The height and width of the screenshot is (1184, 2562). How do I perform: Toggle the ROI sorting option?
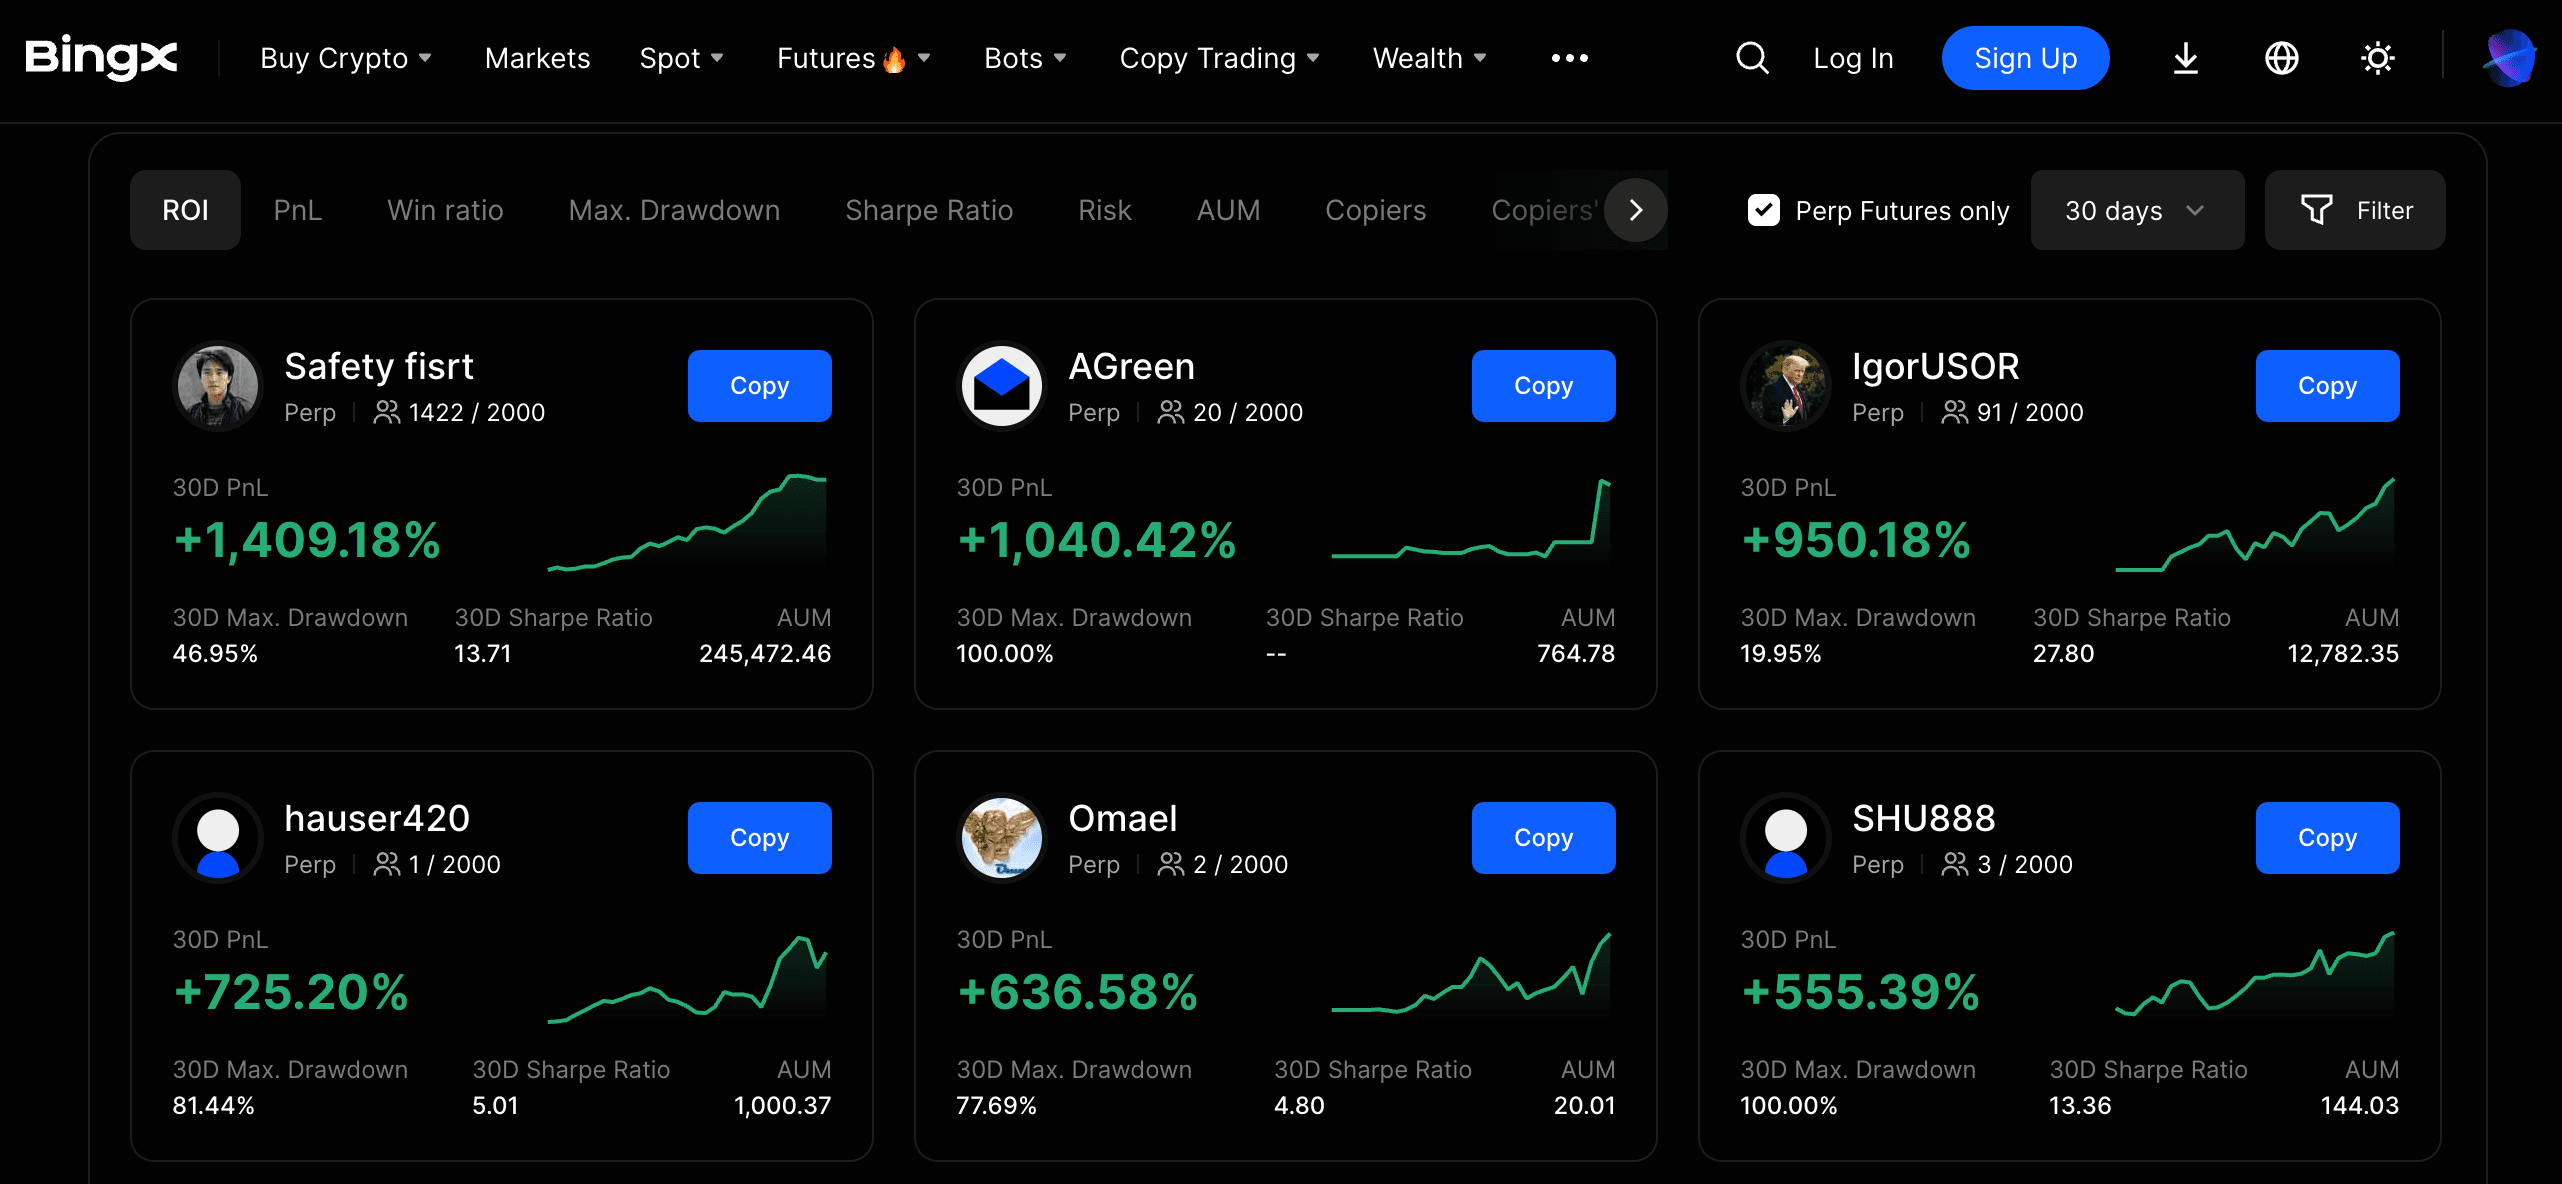pyautogui.click(x=185, y=210)
